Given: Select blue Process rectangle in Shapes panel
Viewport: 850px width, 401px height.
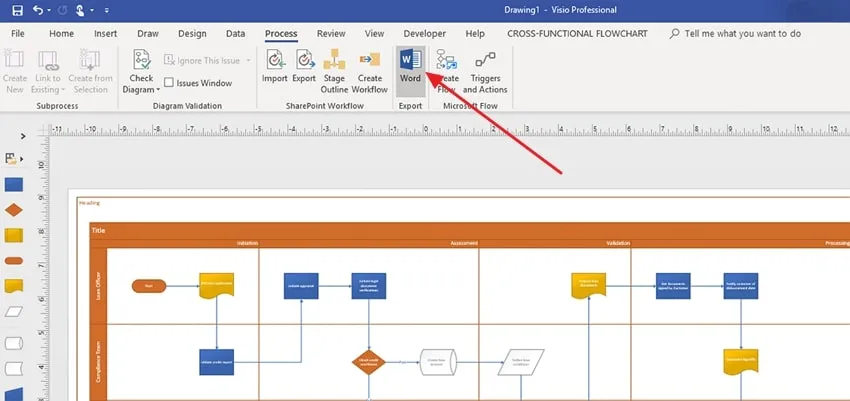Looking at the screenshot, I should click(x=14, y=185).
